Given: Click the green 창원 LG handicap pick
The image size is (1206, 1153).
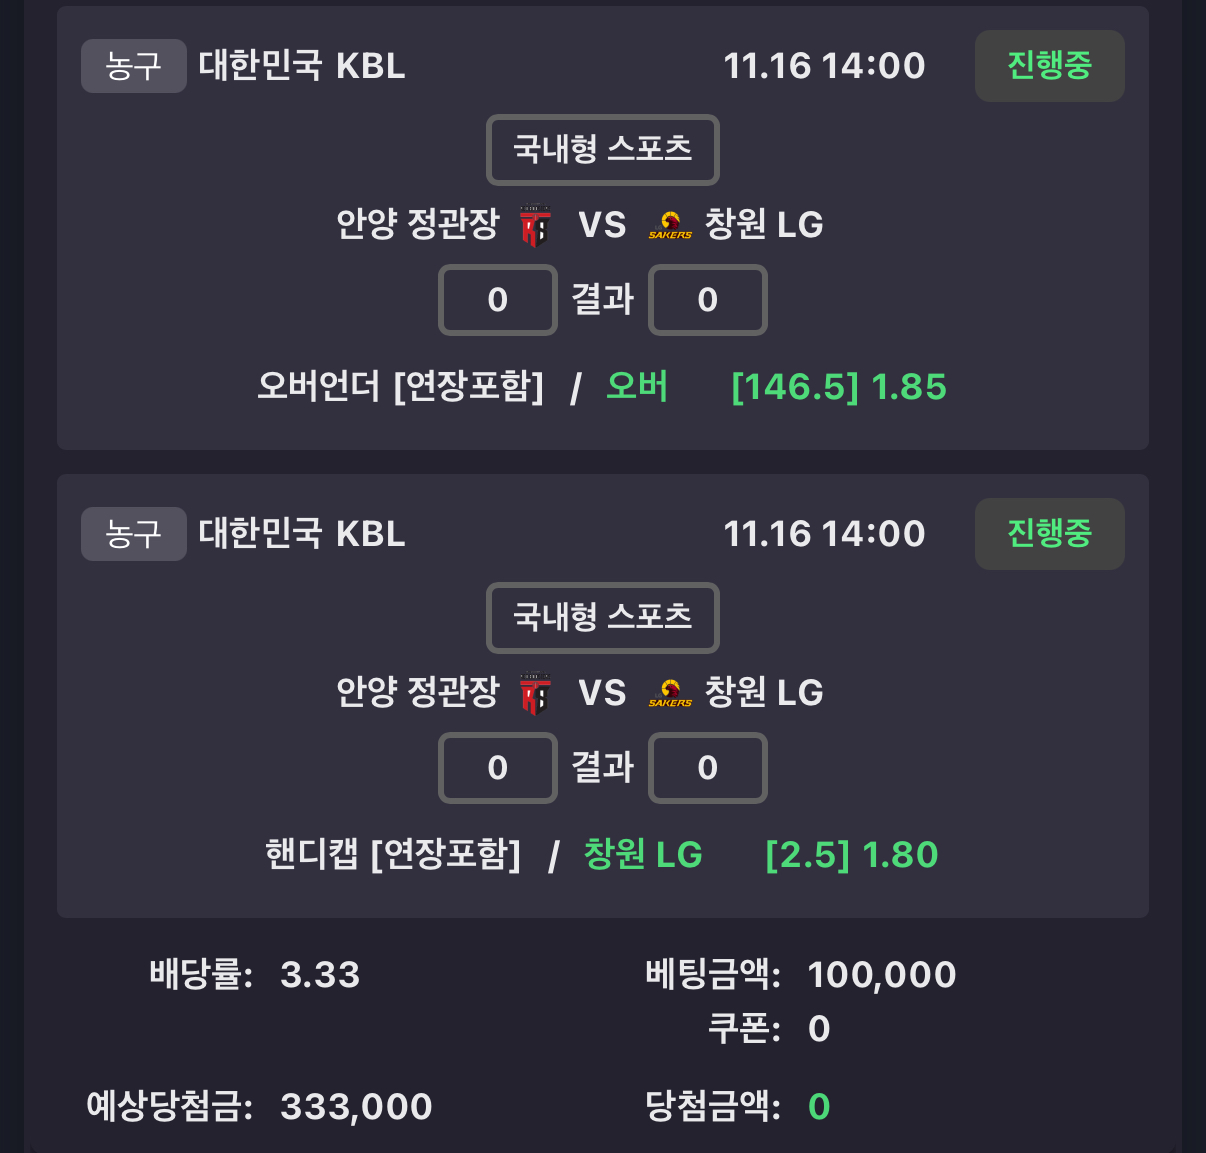Looking at the screenshot, I should pyautogui.click(x=643, y=855).
